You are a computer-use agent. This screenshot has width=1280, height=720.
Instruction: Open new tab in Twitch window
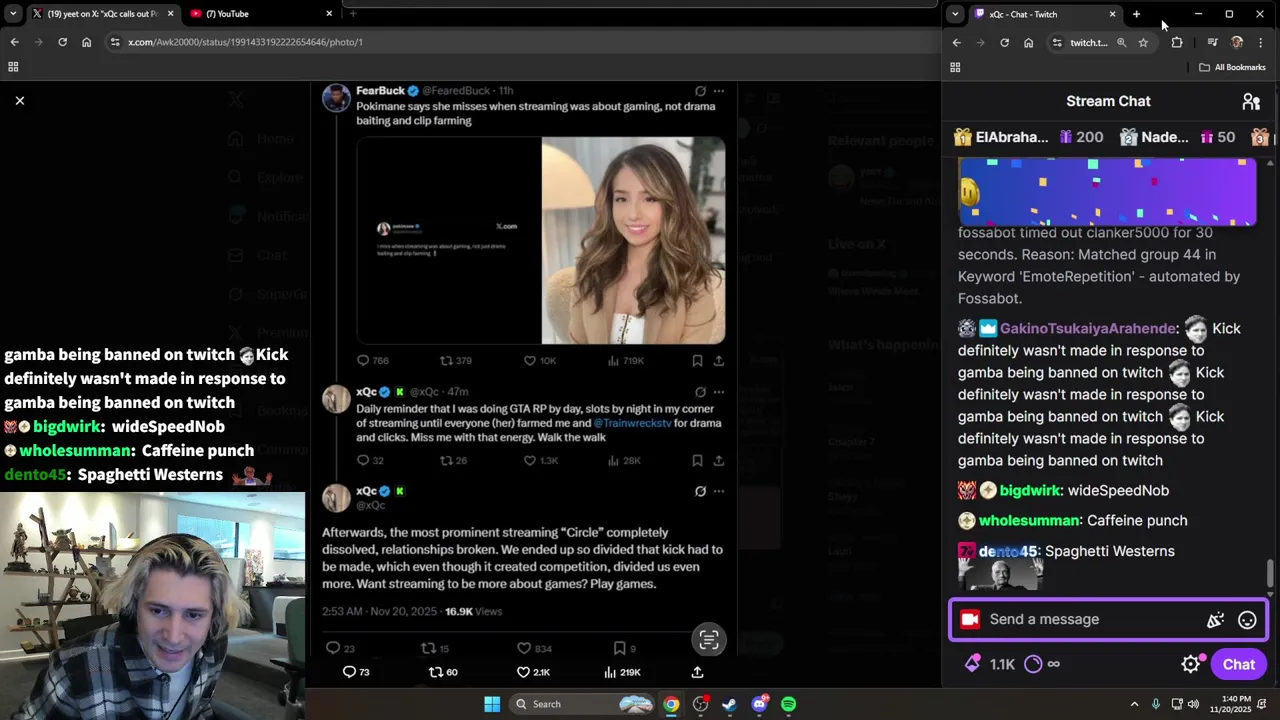[1136, 14]
